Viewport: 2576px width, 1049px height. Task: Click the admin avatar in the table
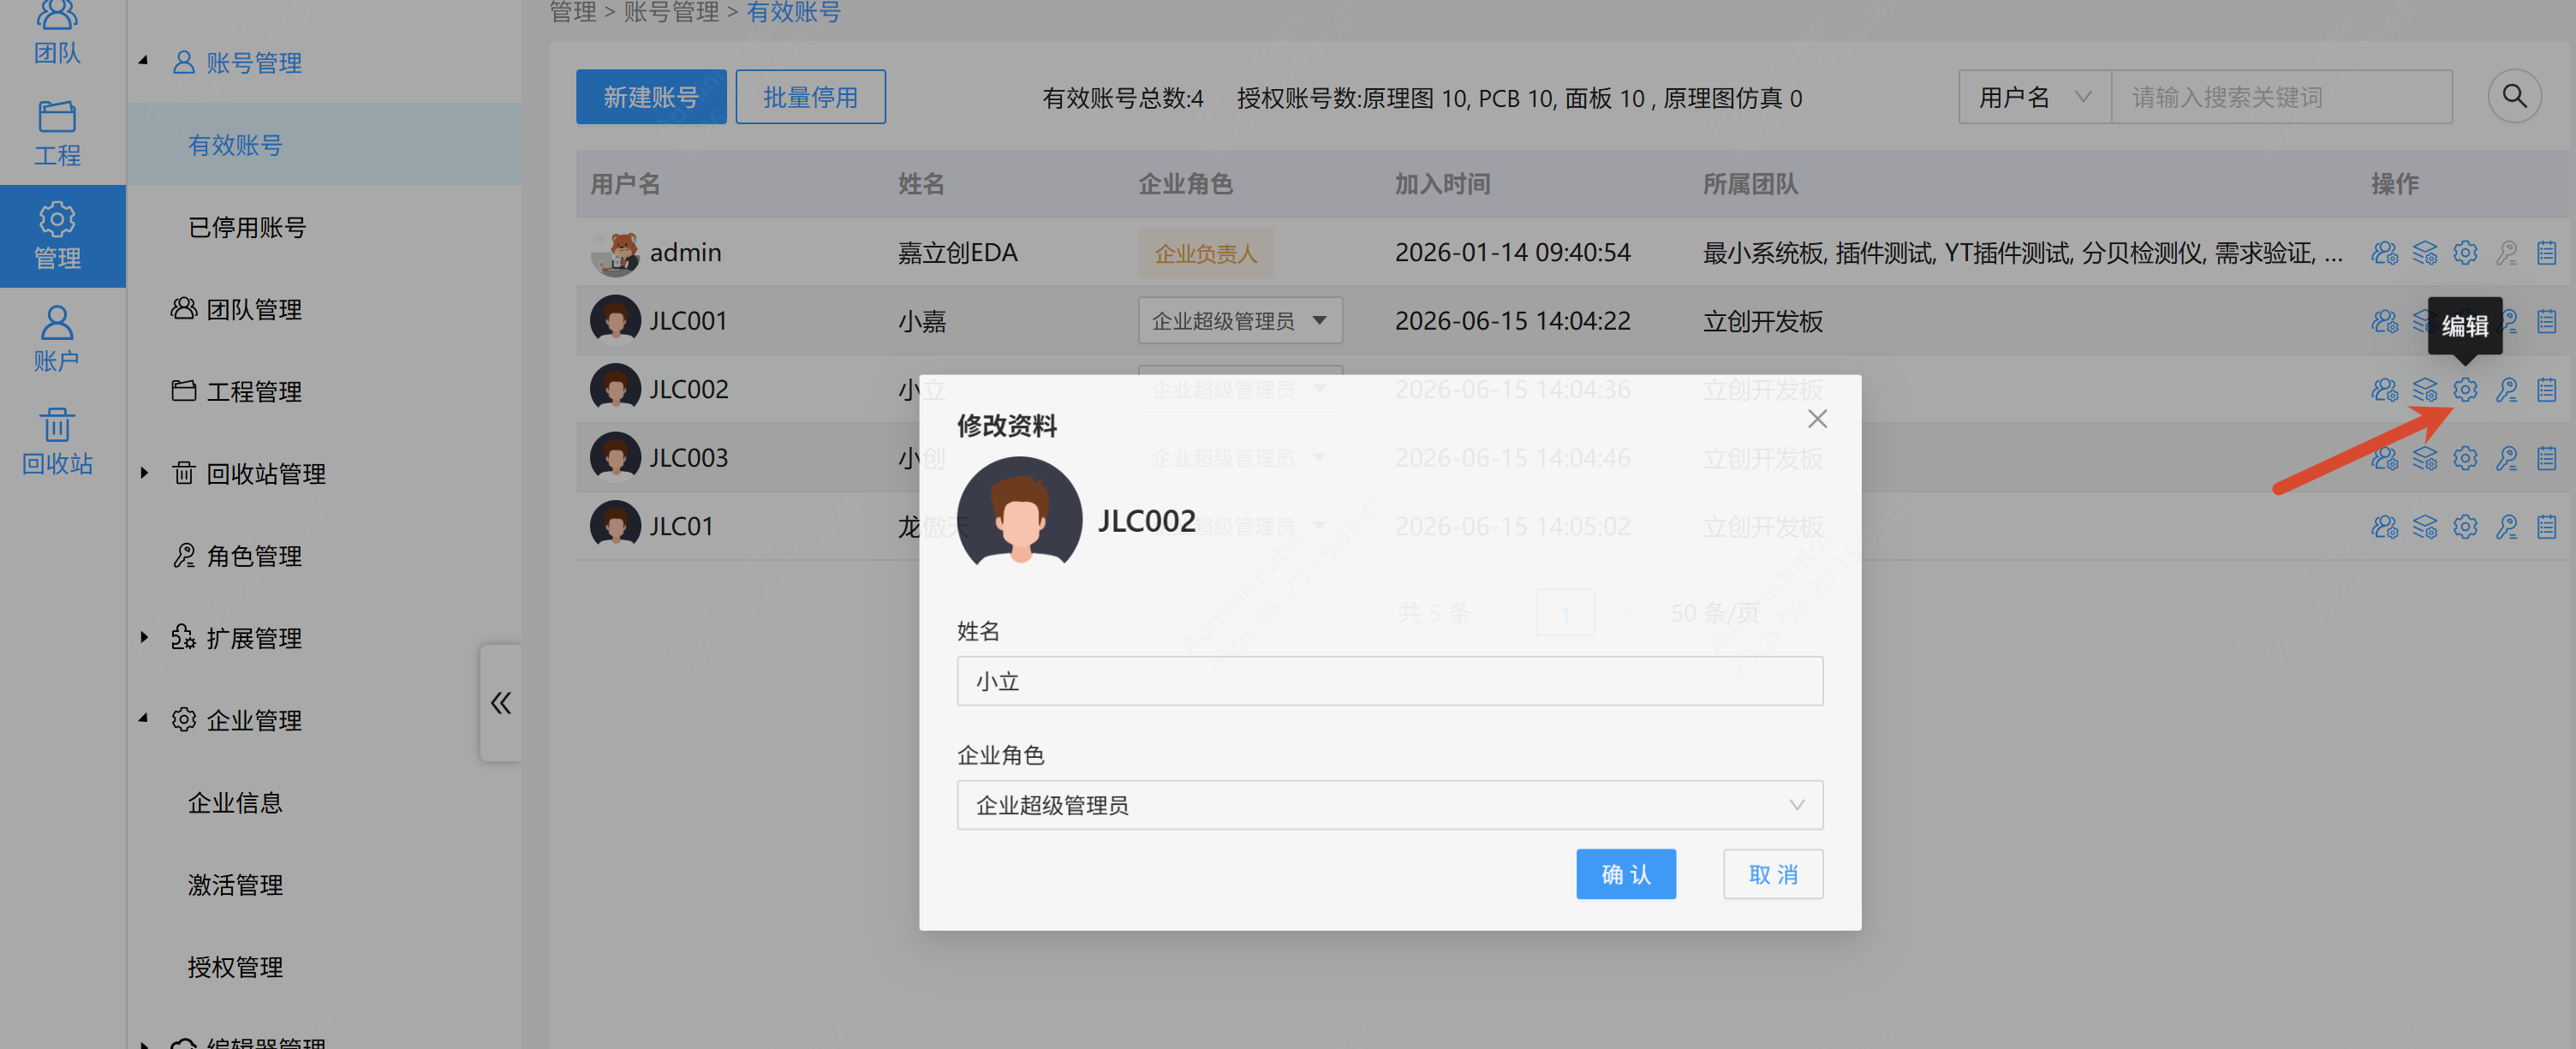coord(615,253)
